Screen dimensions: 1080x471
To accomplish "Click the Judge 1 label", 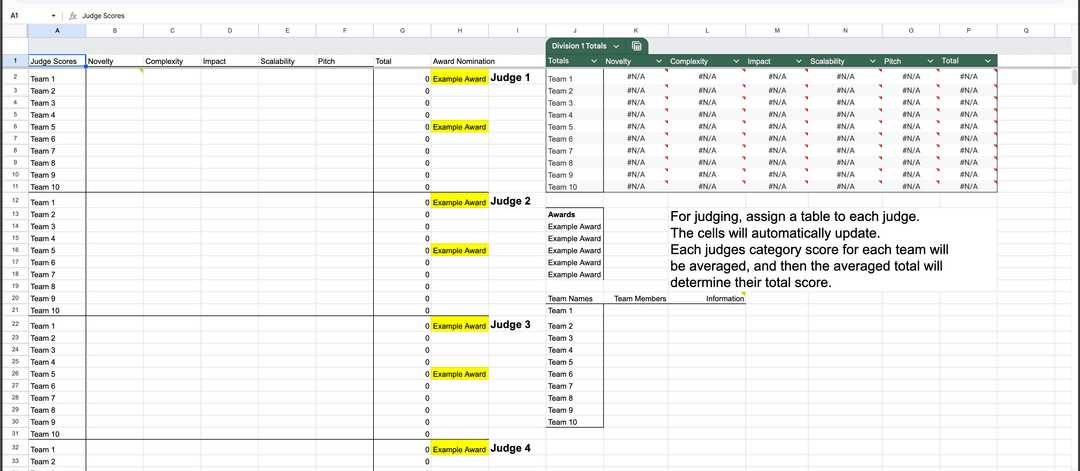I will click(x=510, y=77).
